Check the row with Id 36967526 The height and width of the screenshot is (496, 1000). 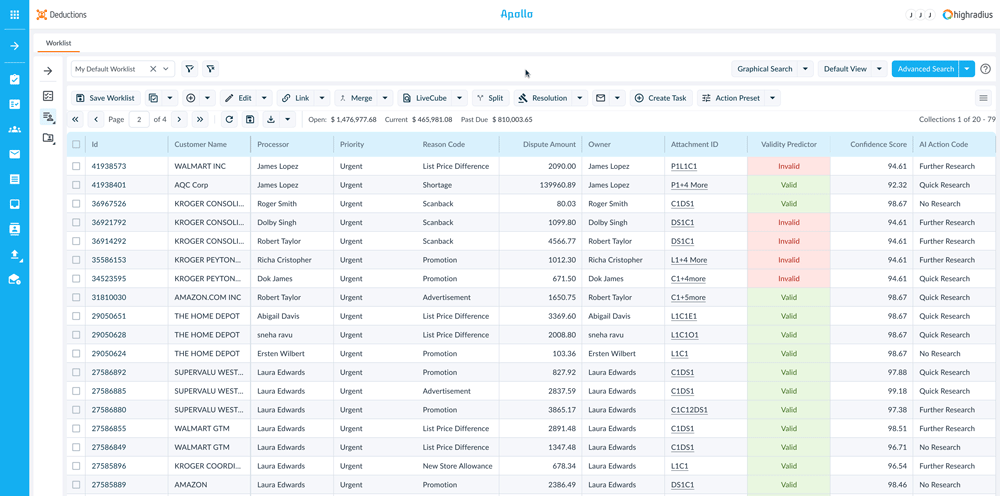click(77, 203)
